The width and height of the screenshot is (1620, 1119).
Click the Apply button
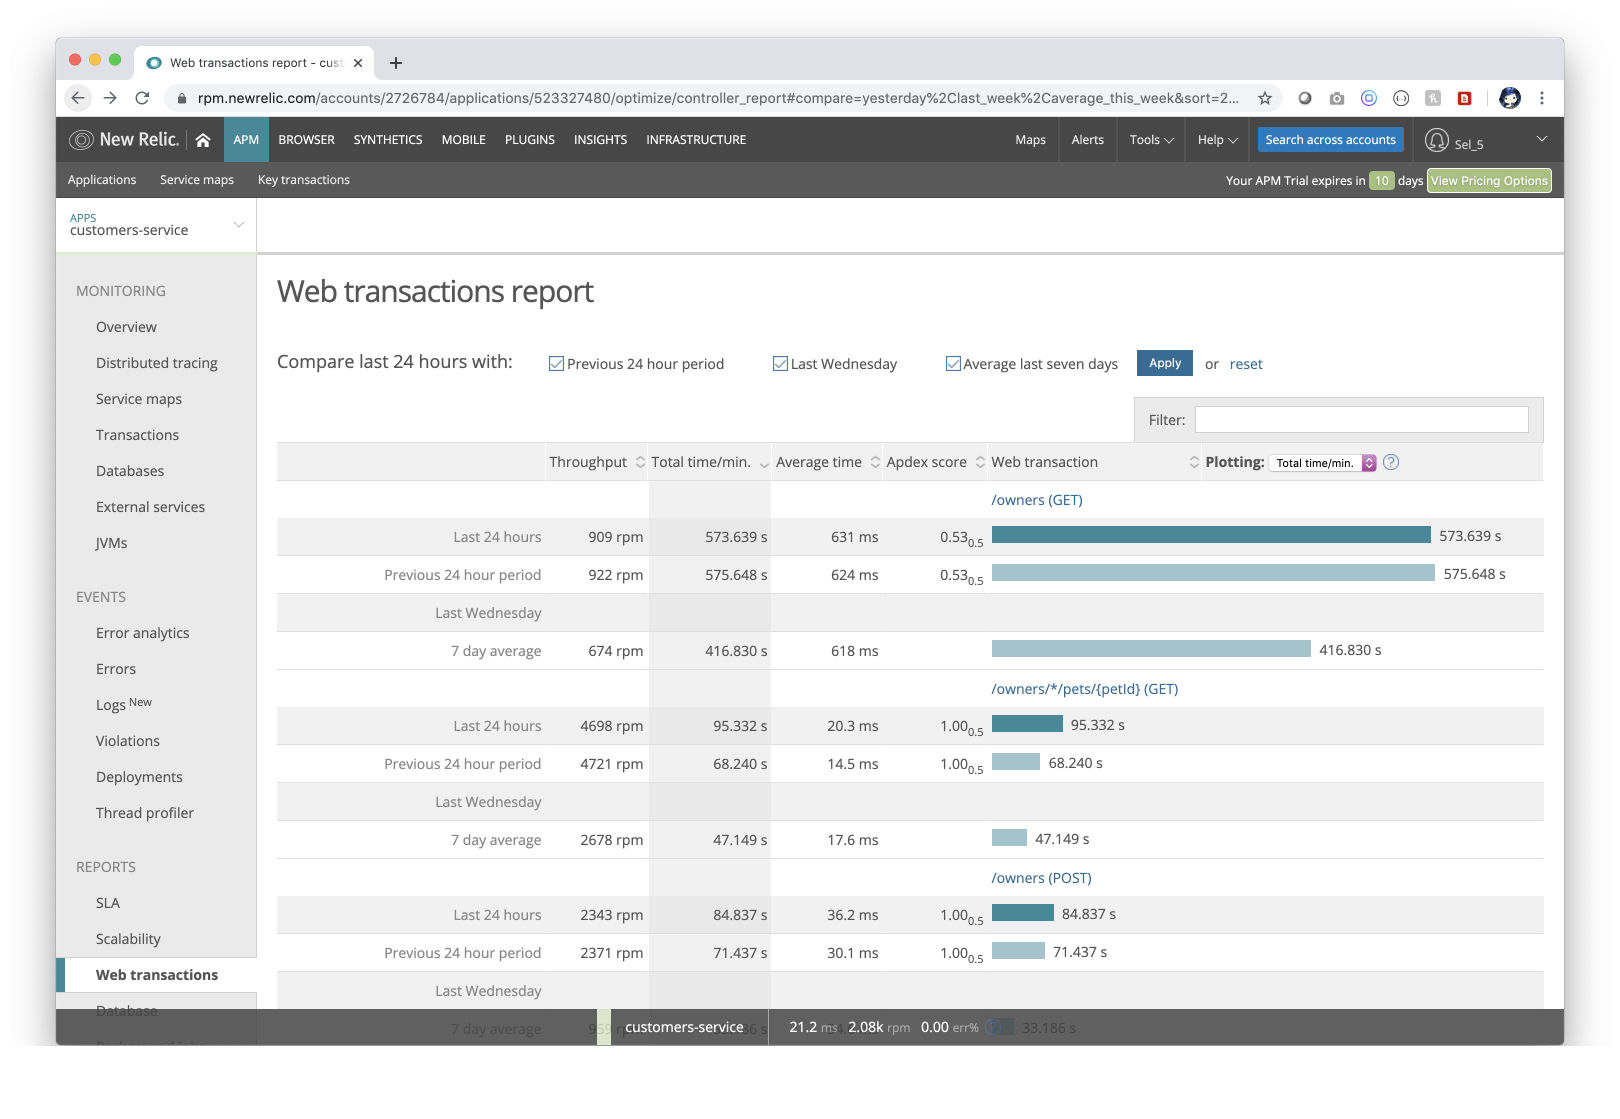click(x=1165, y=363)
